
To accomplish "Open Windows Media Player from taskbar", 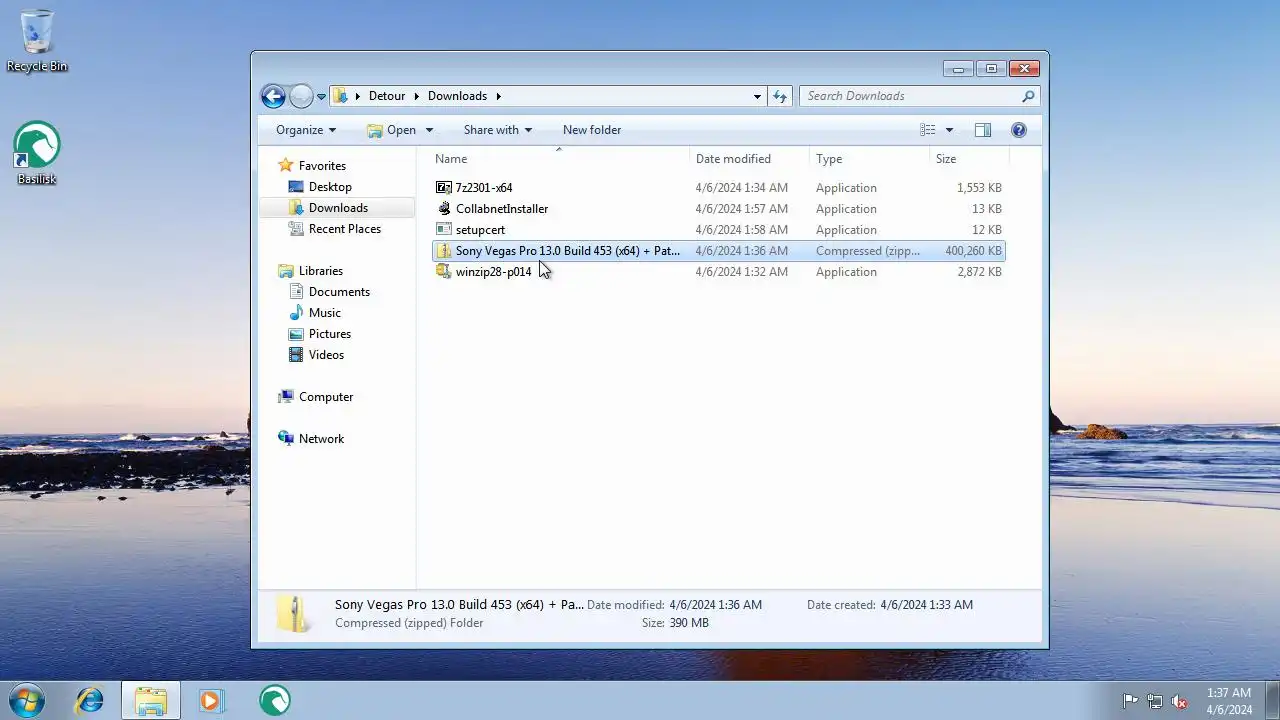I will point(211,701).
